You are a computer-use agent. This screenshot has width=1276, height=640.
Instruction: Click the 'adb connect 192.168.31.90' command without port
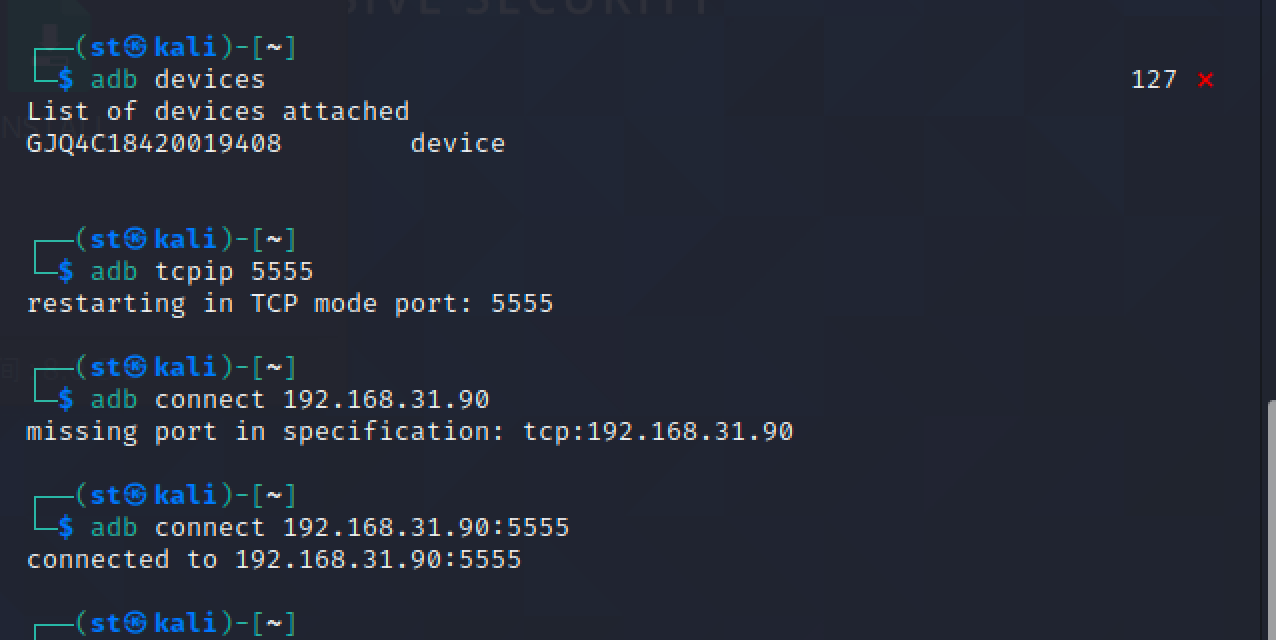point(290,399)
